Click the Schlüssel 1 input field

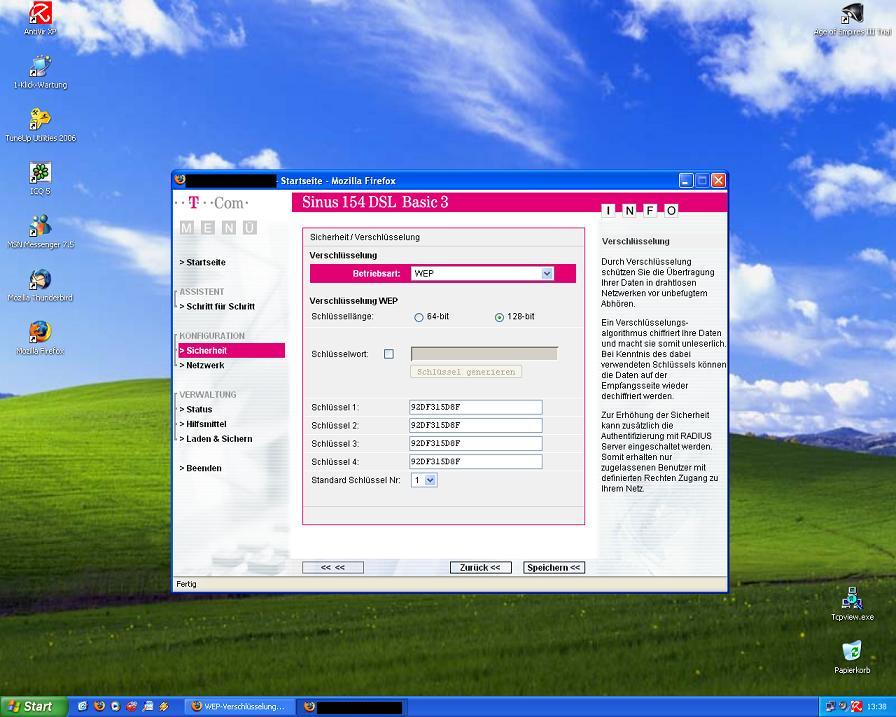[x=476, y=407]
